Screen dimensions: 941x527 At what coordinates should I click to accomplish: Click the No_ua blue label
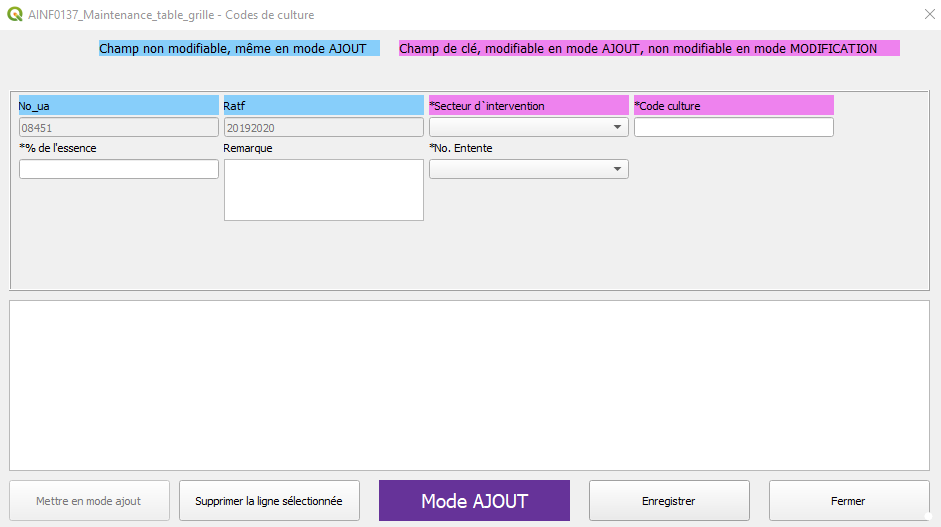[x=119, y=106]
